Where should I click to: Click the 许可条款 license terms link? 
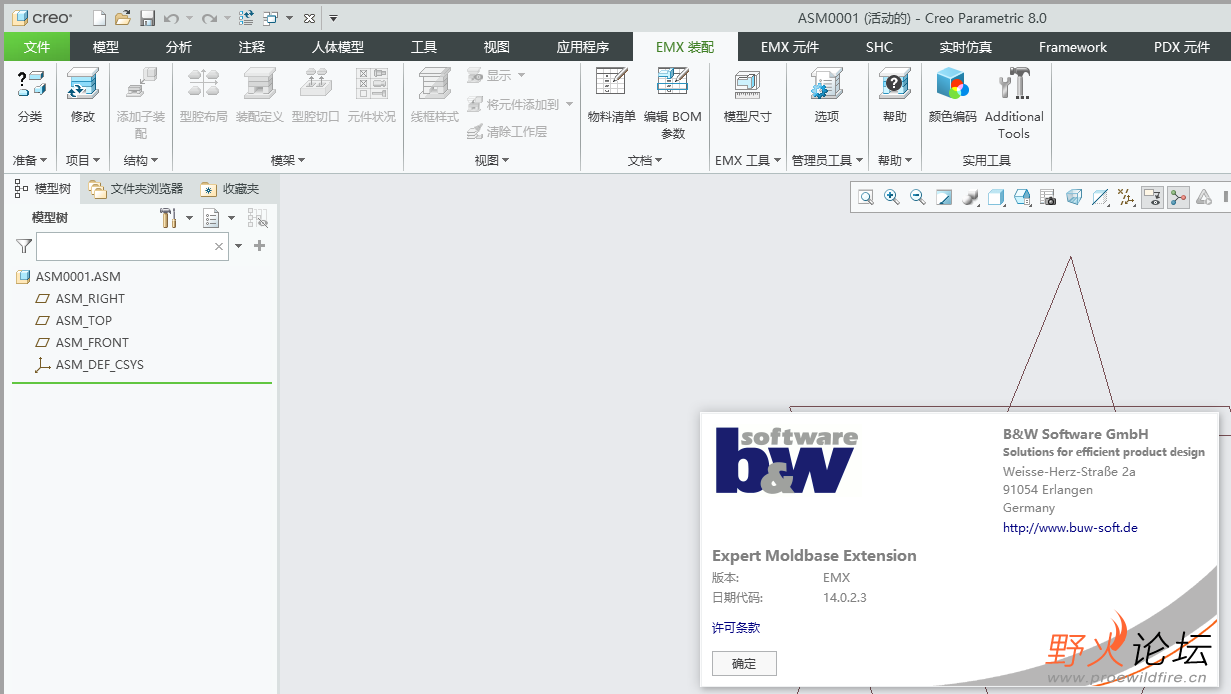[736, 627]
